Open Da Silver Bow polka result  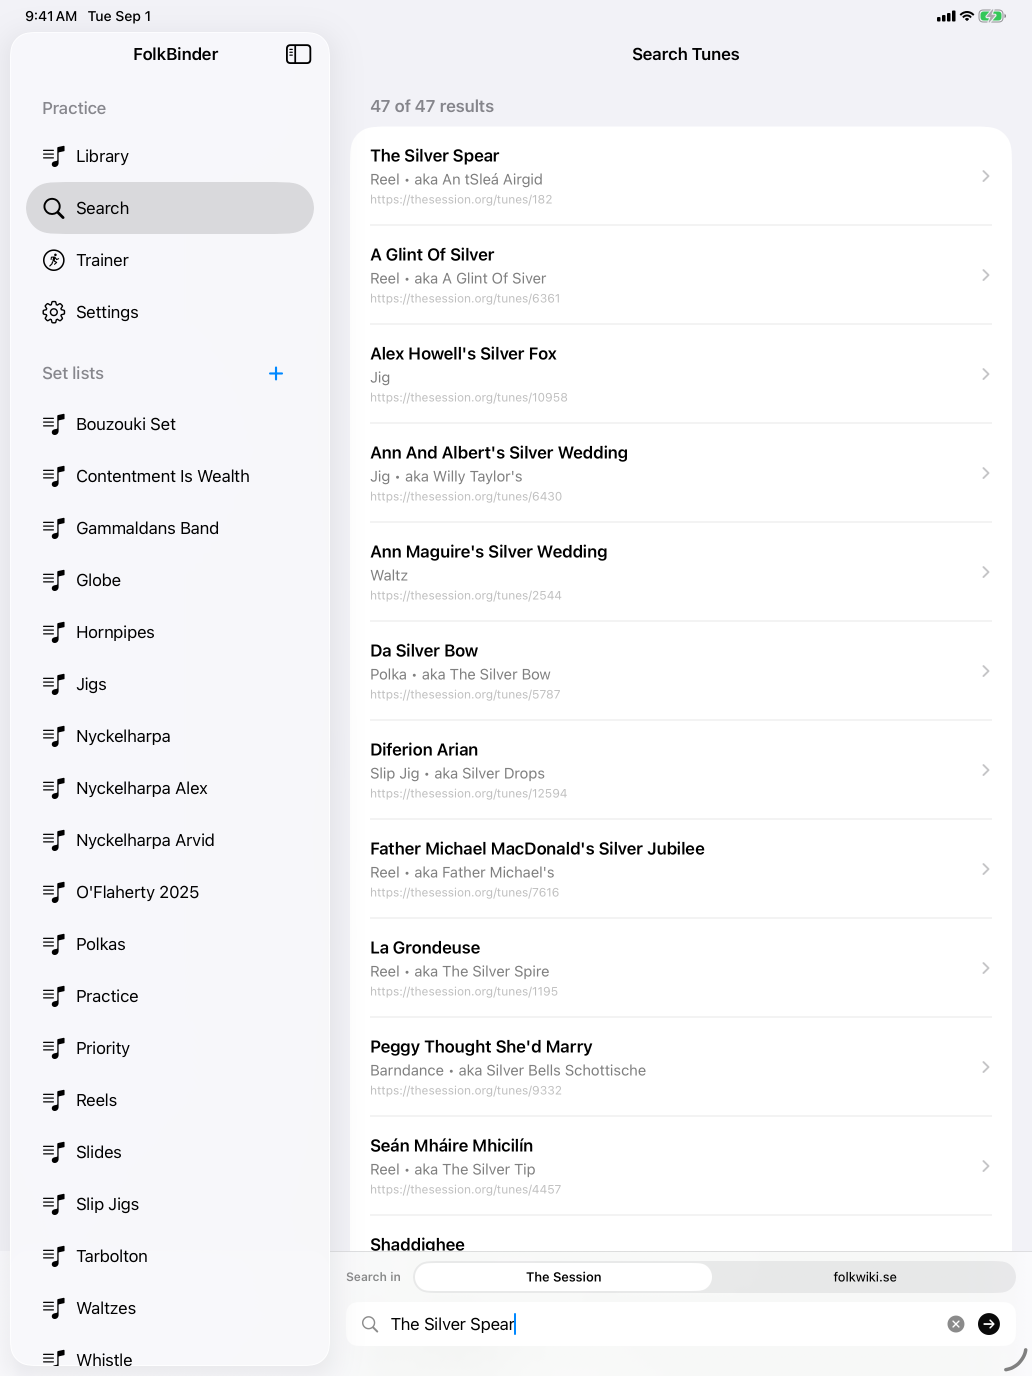click(x=681, y=671)
